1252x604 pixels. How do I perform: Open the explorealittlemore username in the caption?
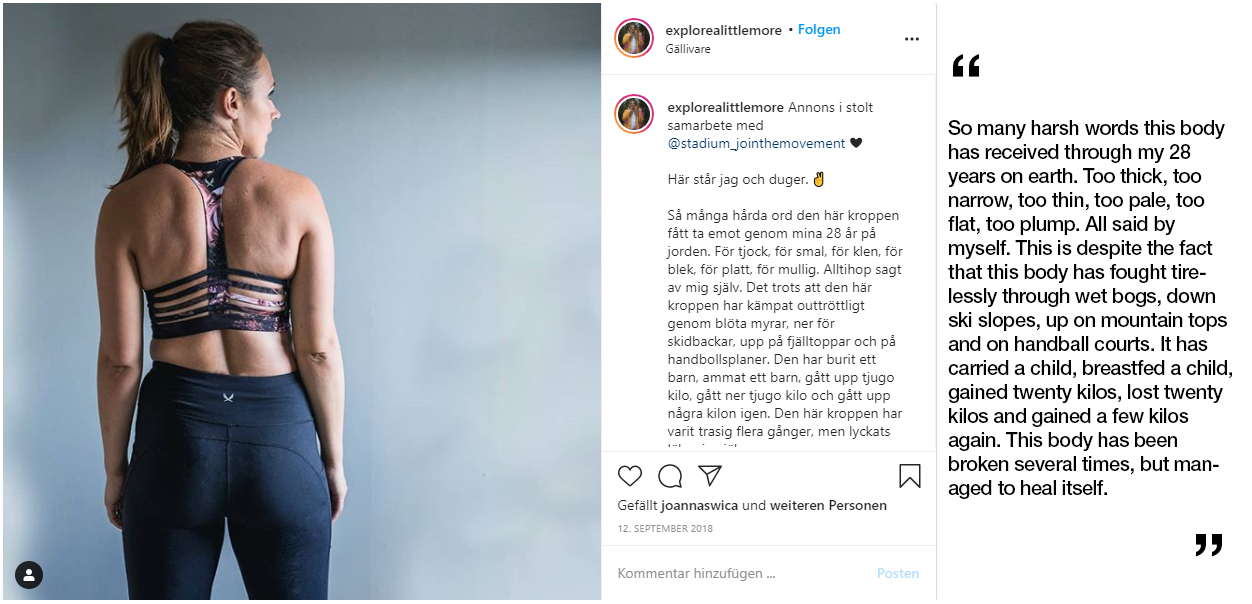pos(726,107)
